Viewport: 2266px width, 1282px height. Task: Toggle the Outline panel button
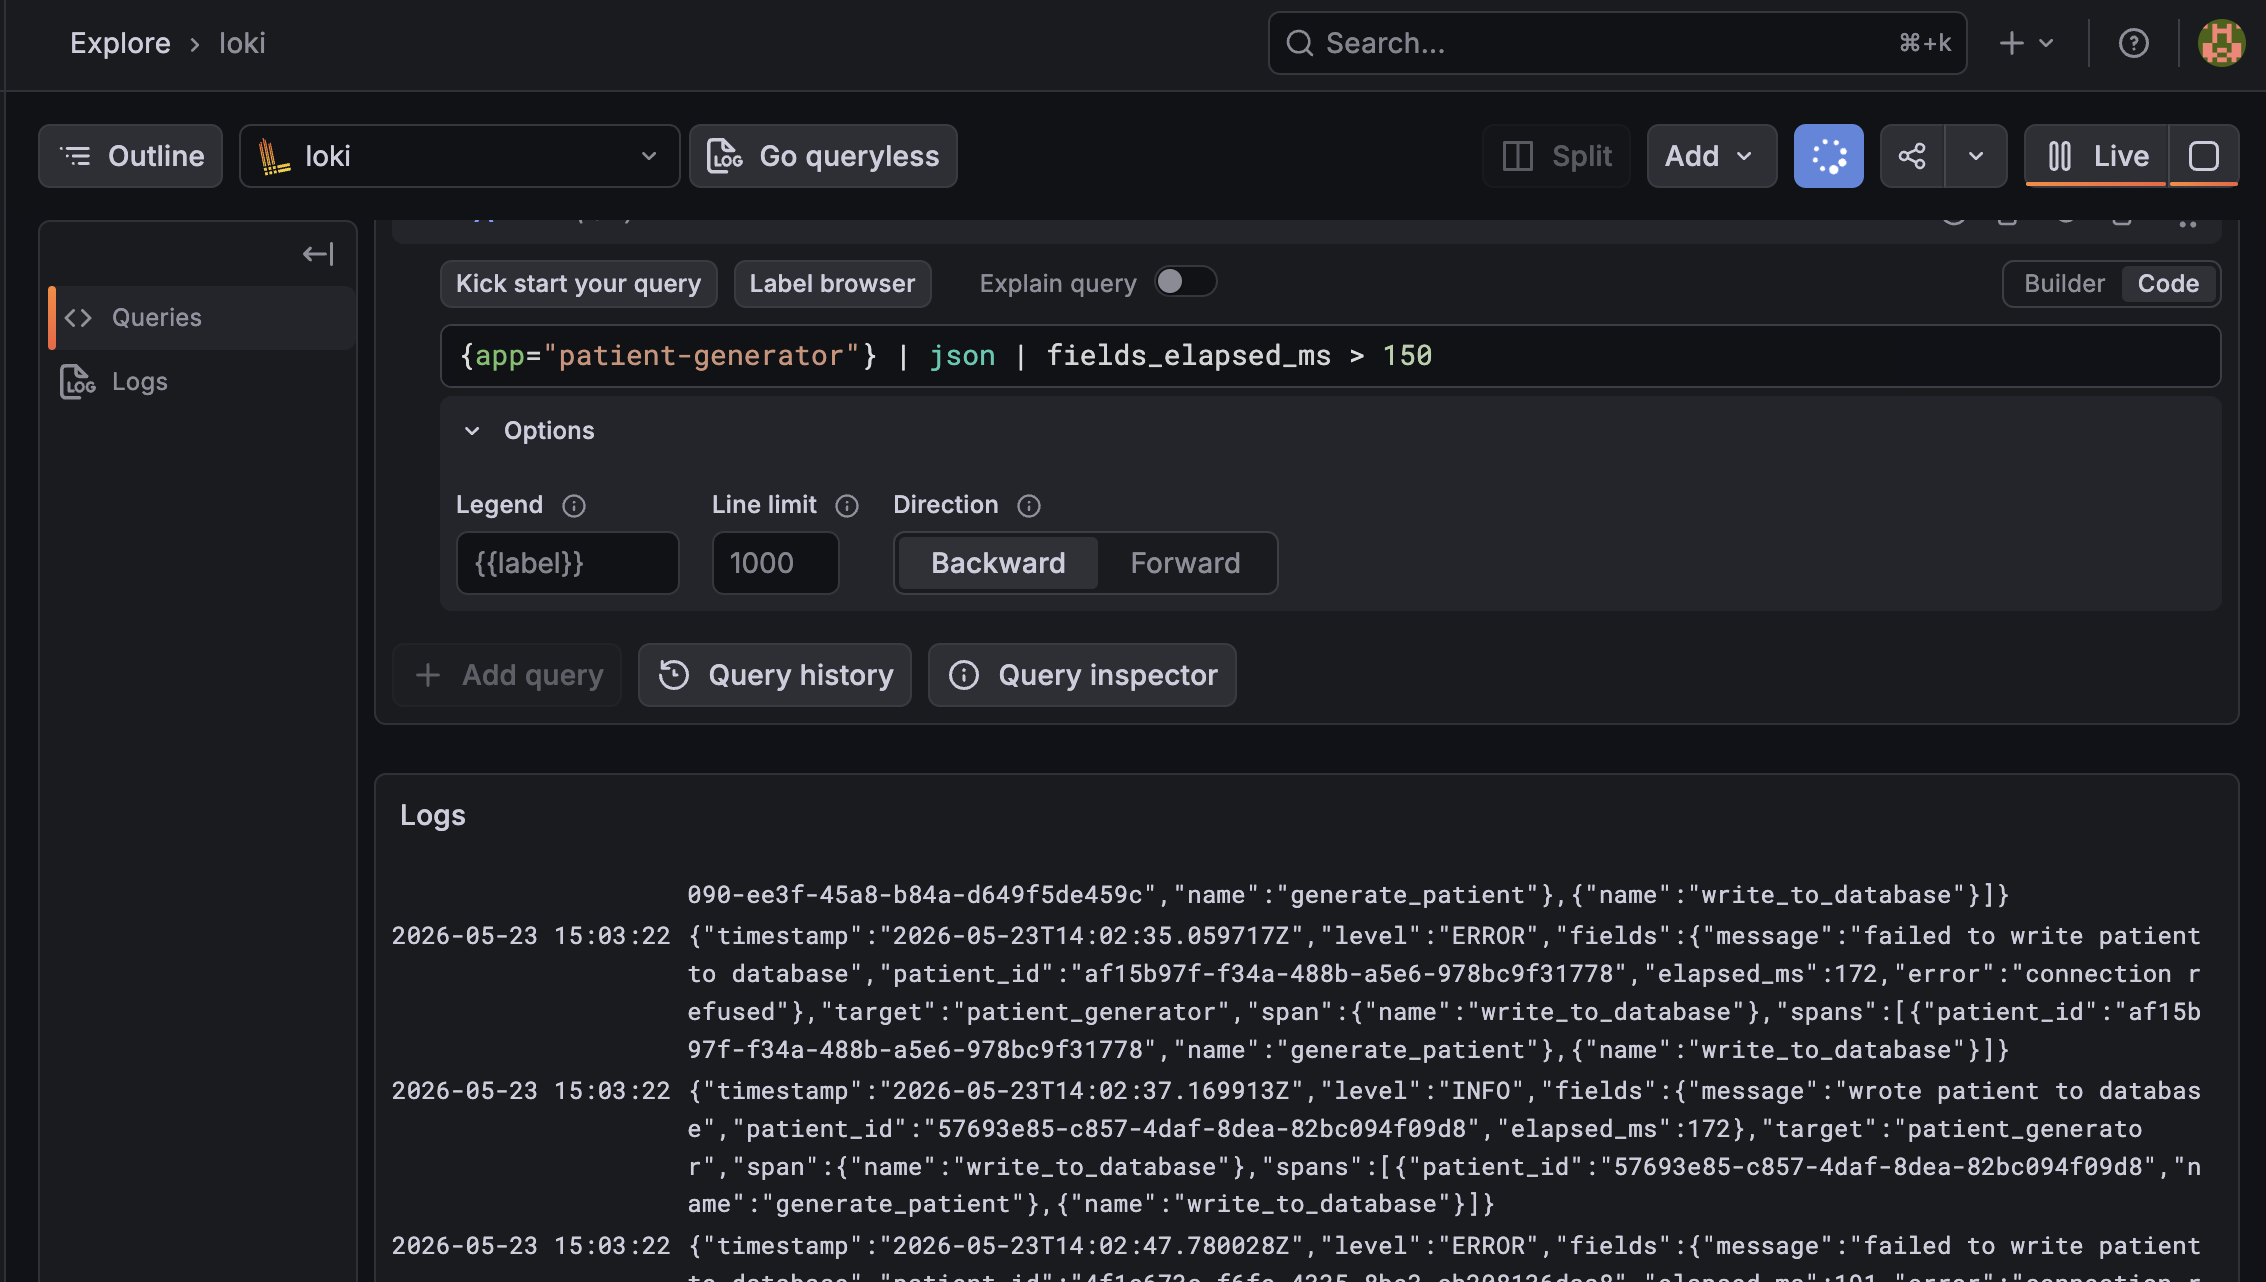[x=131, y=156]
